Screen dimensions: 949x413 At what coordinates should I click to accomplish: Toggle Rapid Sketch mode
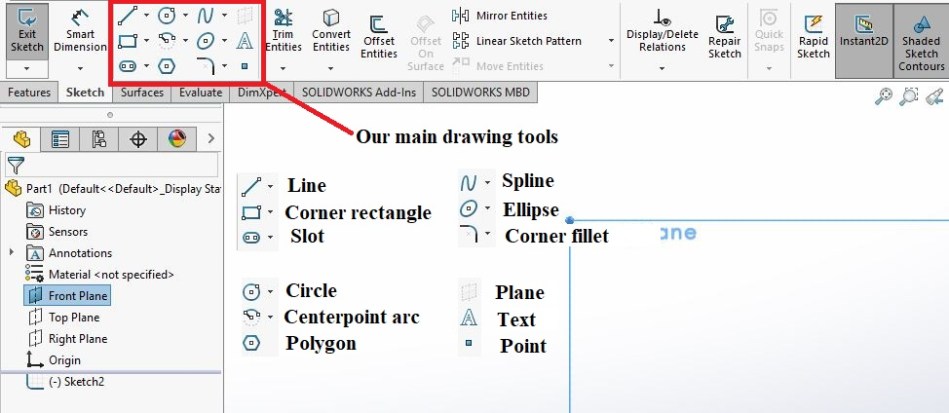[813, 36]
